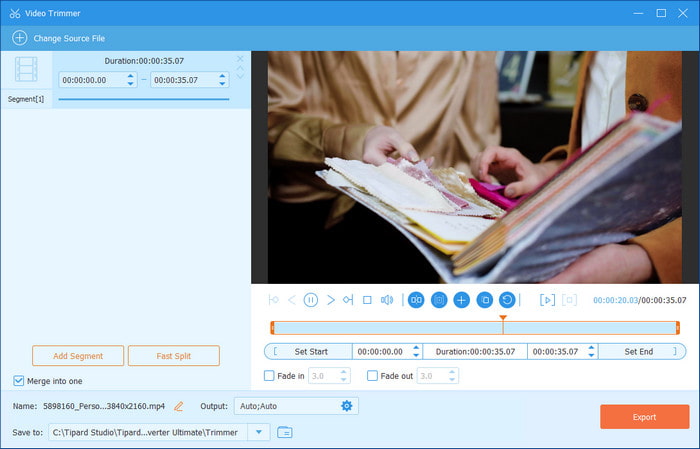Click the video preview frame
Viewport: 700px width, 449px height.
click(x=475, y=167)
